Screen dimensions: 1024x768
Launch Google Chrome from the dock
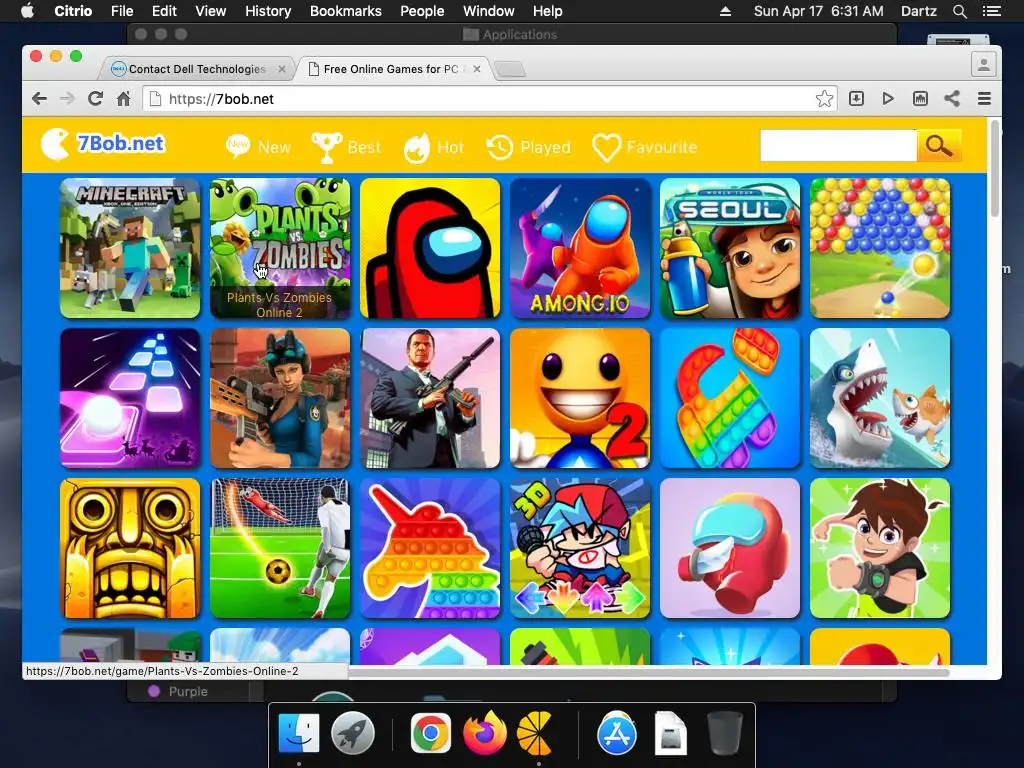point(430,733)
